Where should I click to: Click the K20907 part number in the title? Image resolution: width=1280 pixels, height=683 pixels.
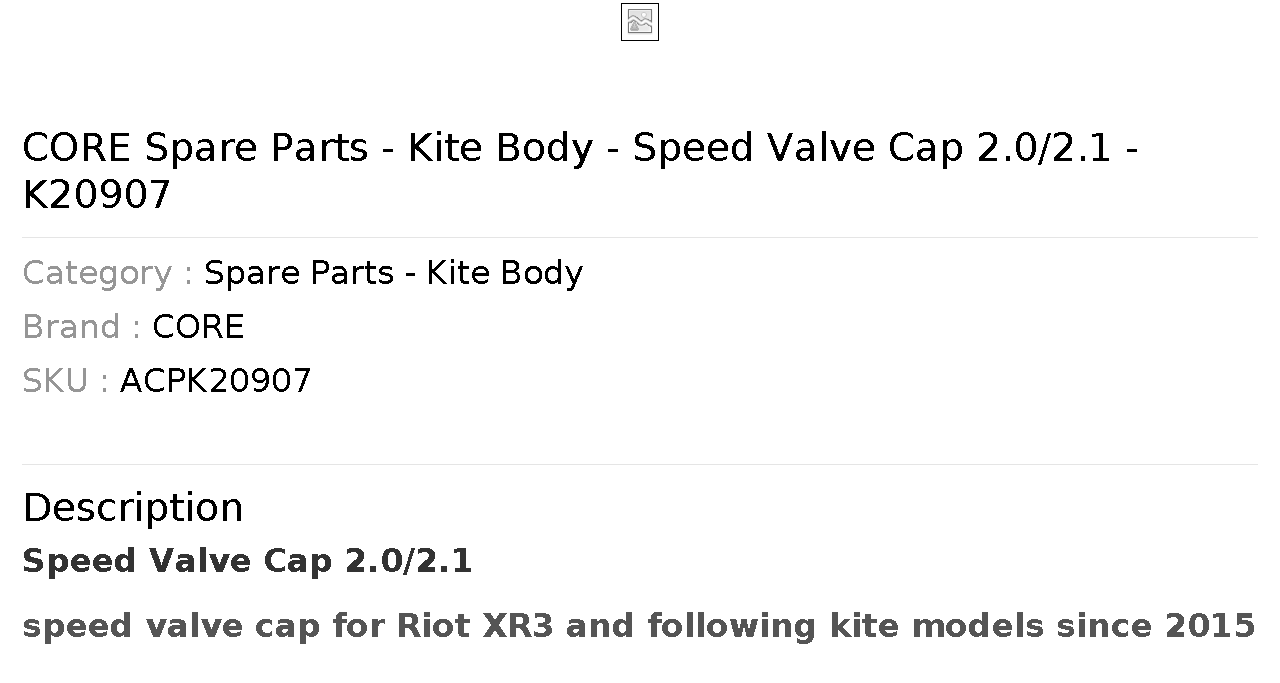point(97,196)
